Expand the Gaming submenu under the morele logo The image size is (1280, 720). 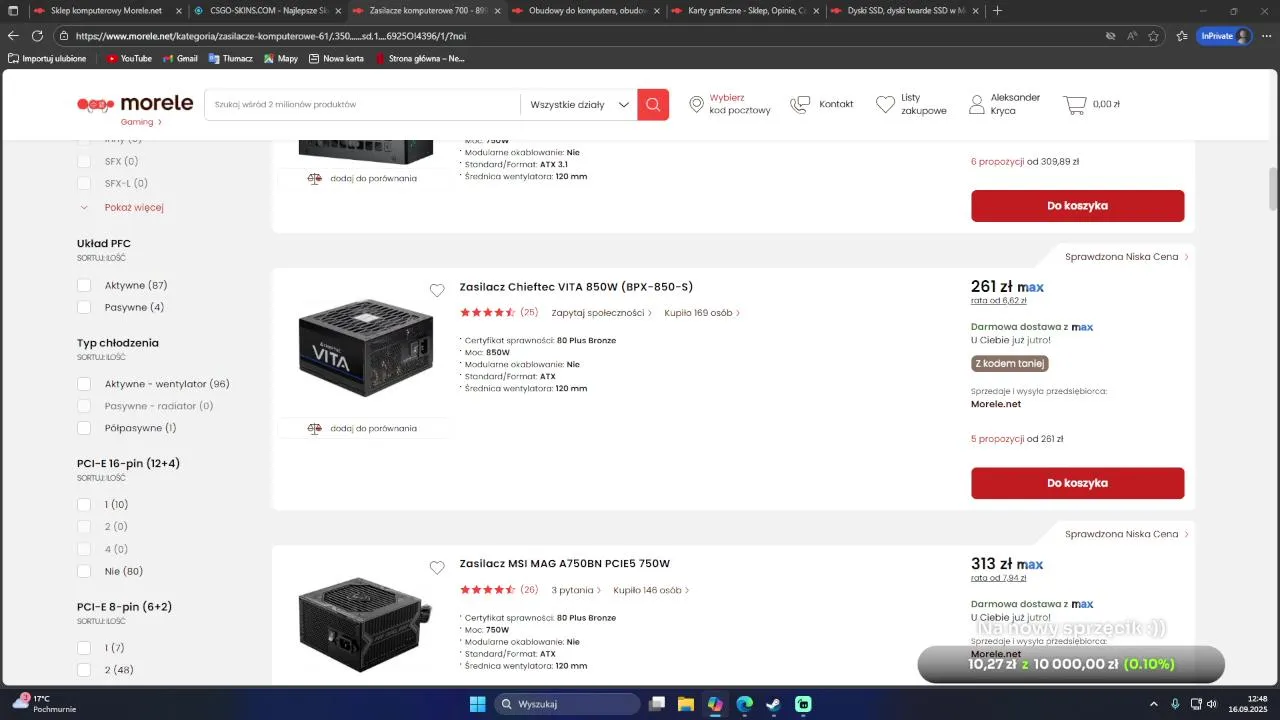pos(141,122)
